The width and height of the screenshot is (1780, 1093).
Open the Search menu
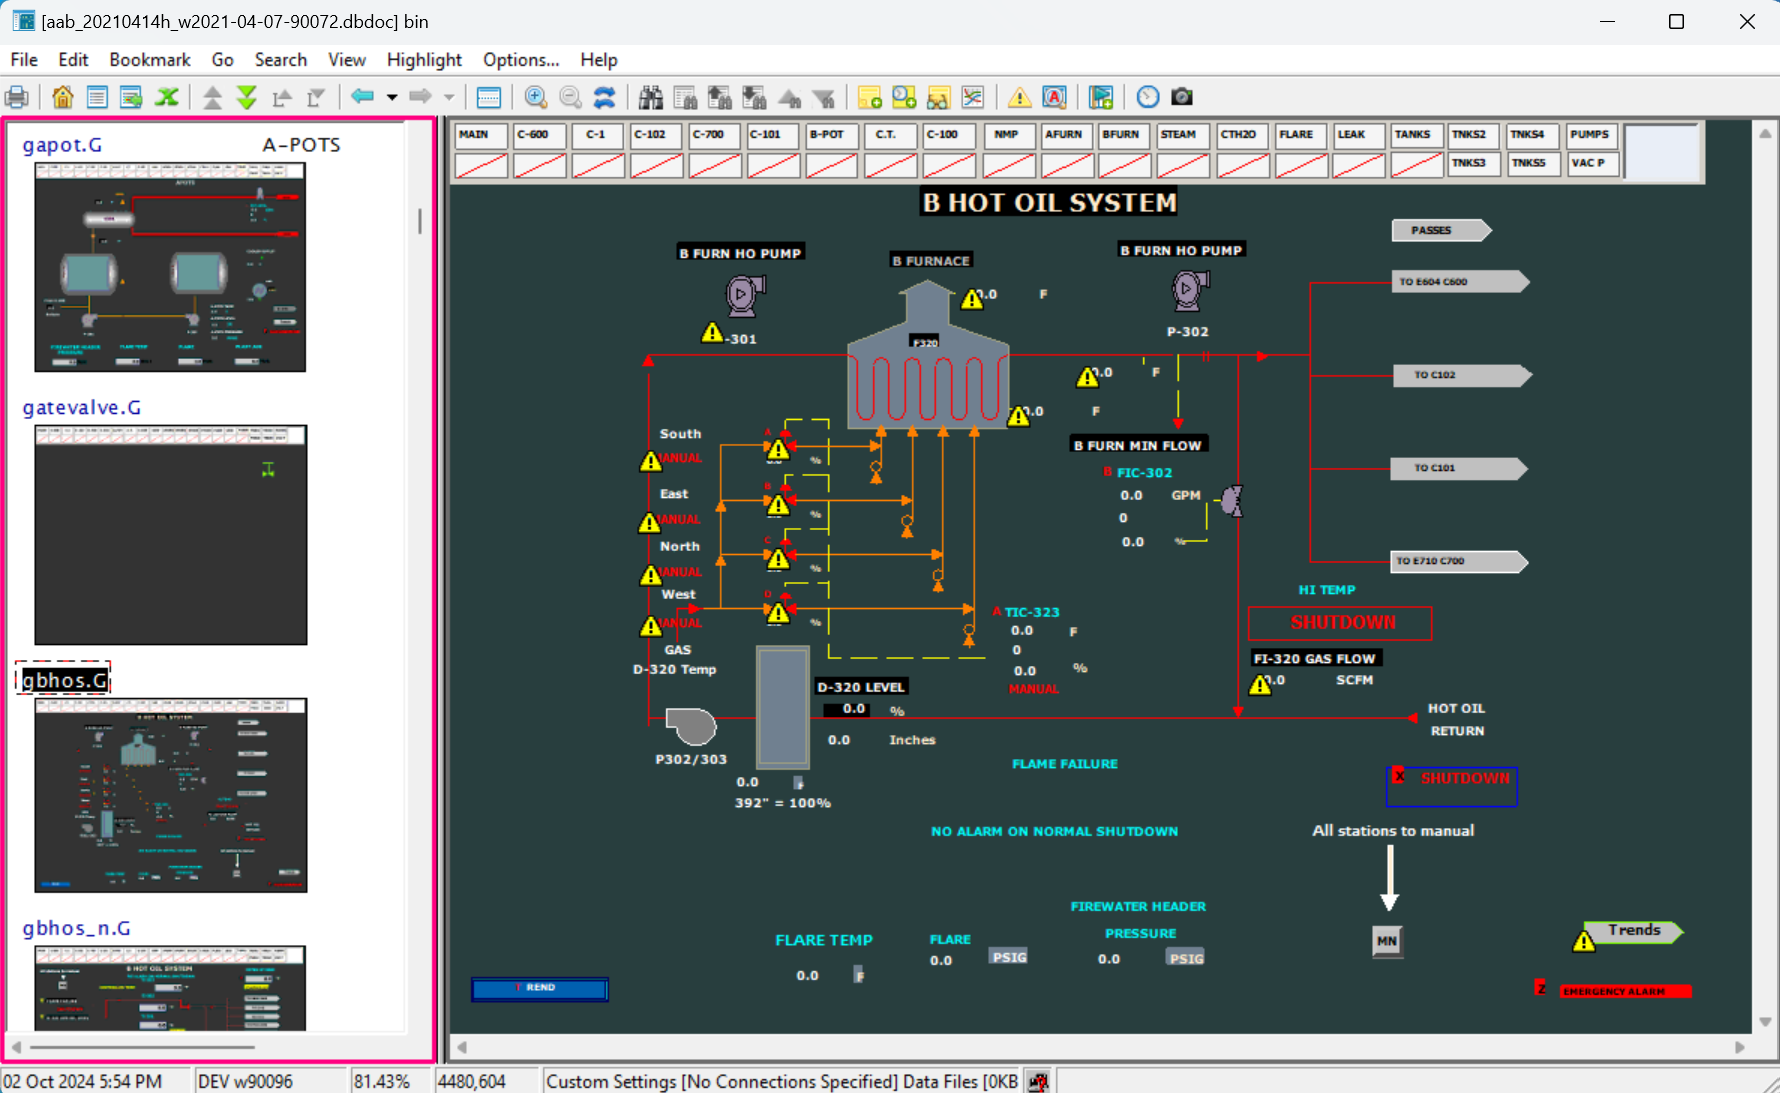pos(280,60)
